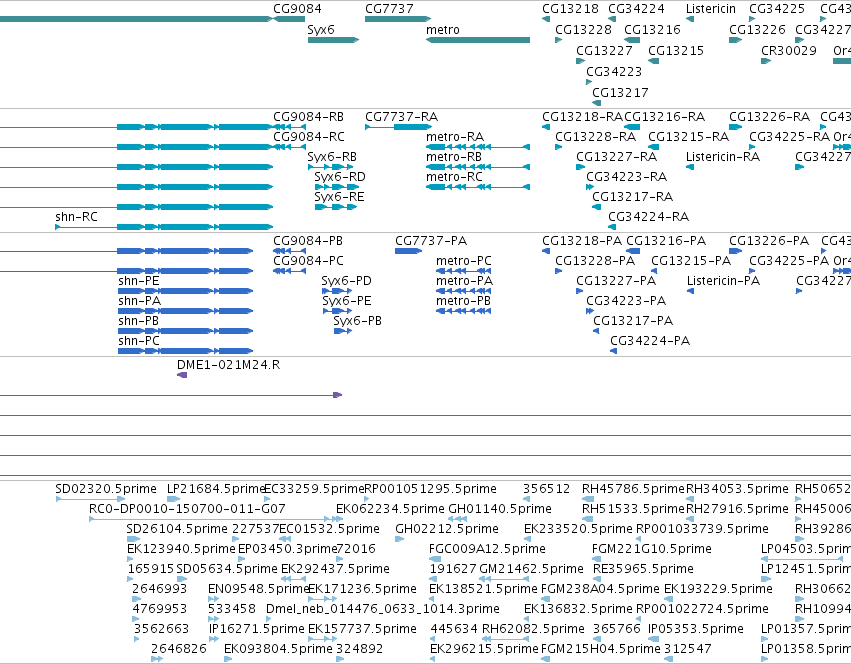Image resolution: width=851 pixels, height=664 pixels.
Task: Select the Syx6-PD protein label
Action: tap(346, 281)
